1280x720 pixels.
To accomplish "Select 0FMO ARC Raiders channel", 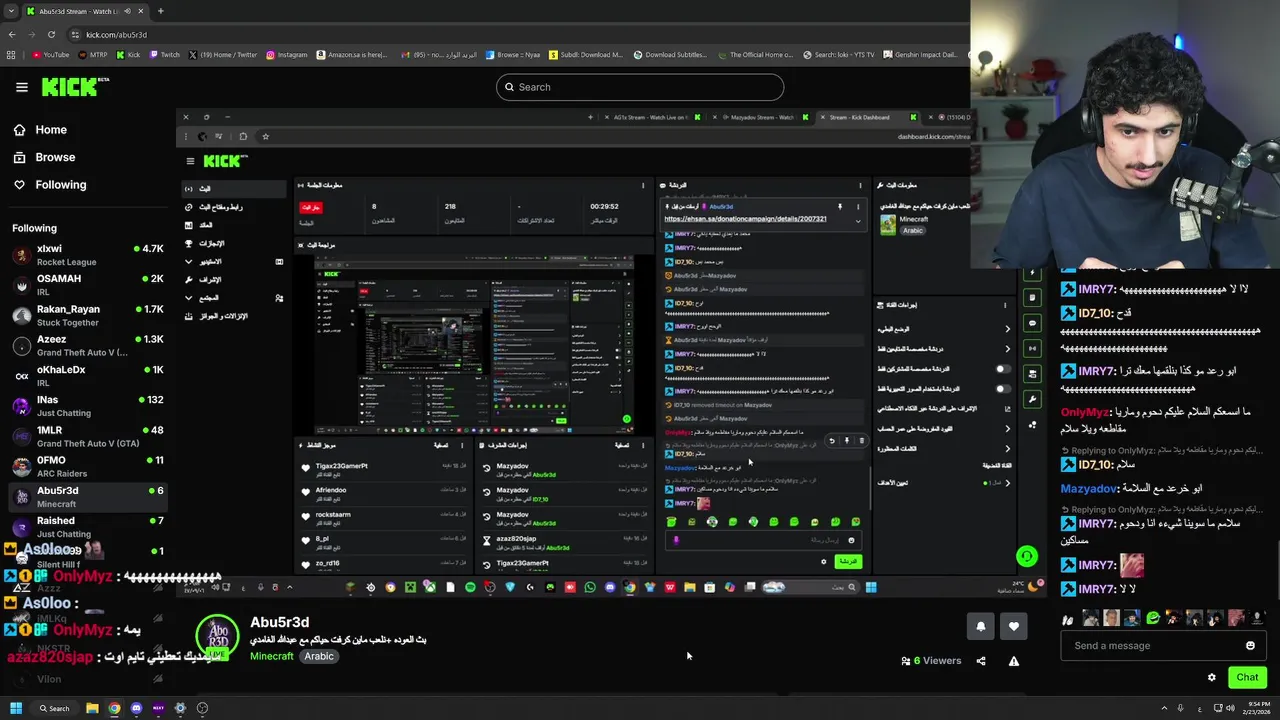I will [87, 467].
